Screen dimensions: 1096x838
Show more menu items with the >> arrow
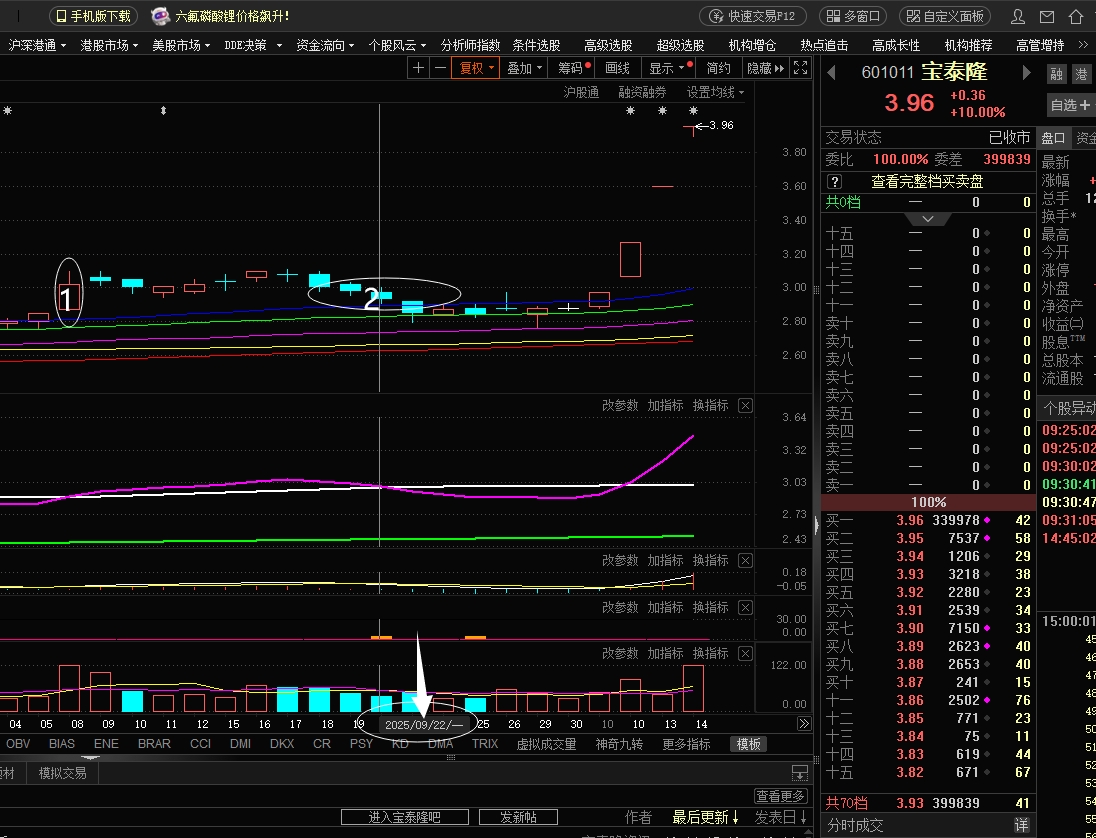pos(1082,45)
